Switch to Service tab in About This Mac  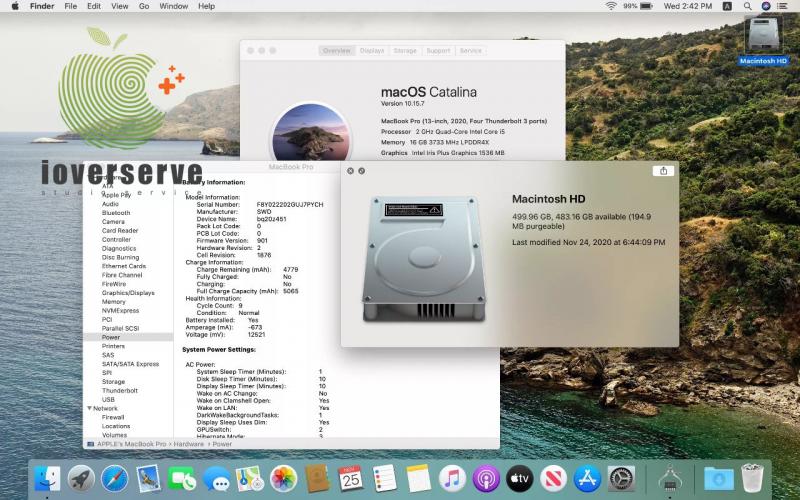470,51
